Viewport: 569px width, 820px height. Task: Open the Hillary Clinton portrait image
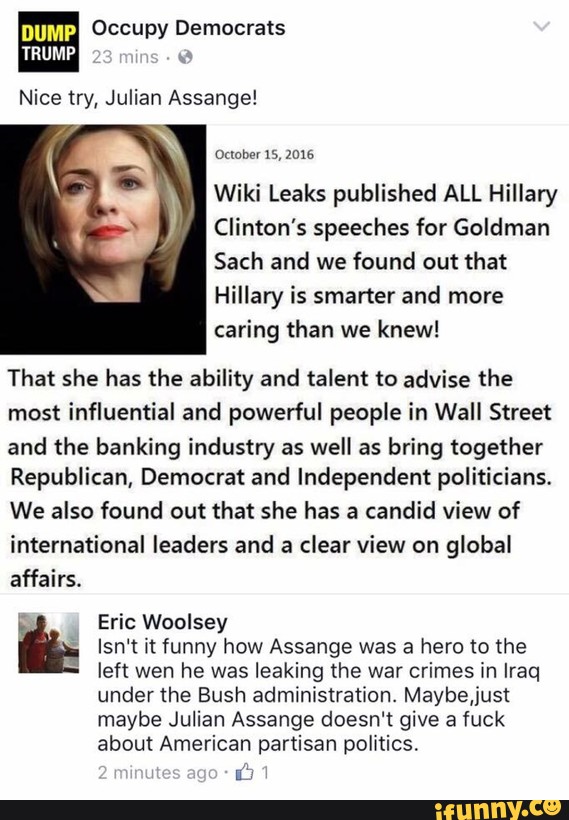click(x=103, y=240)
